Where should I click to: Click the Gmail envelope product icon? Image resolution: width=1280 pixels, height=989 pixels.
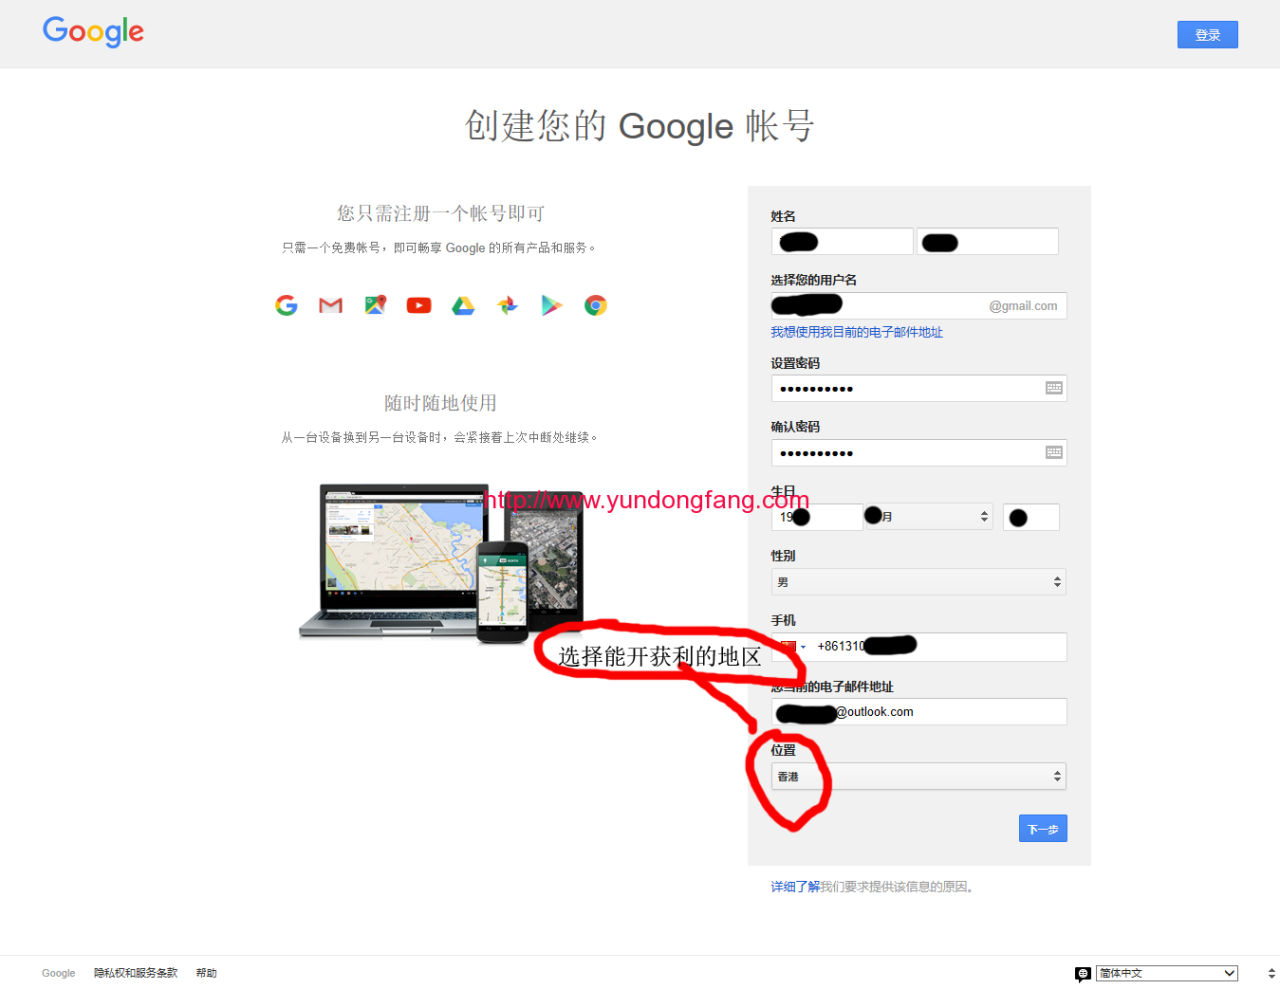(330, 306)
